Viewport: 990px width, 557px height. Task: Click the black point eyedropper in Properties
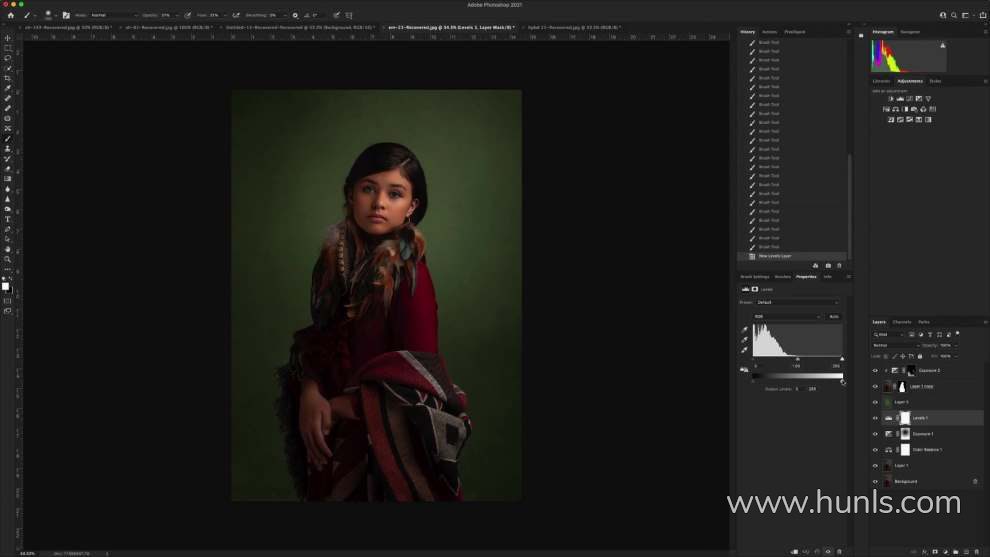coord(744,330)
